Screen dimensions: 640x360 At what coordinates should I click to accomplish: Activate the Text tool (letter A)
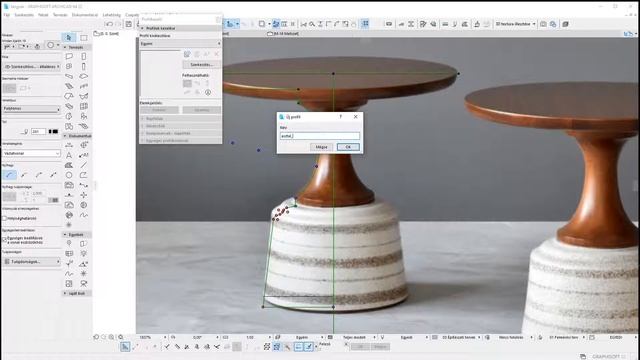tap(69, 155)
